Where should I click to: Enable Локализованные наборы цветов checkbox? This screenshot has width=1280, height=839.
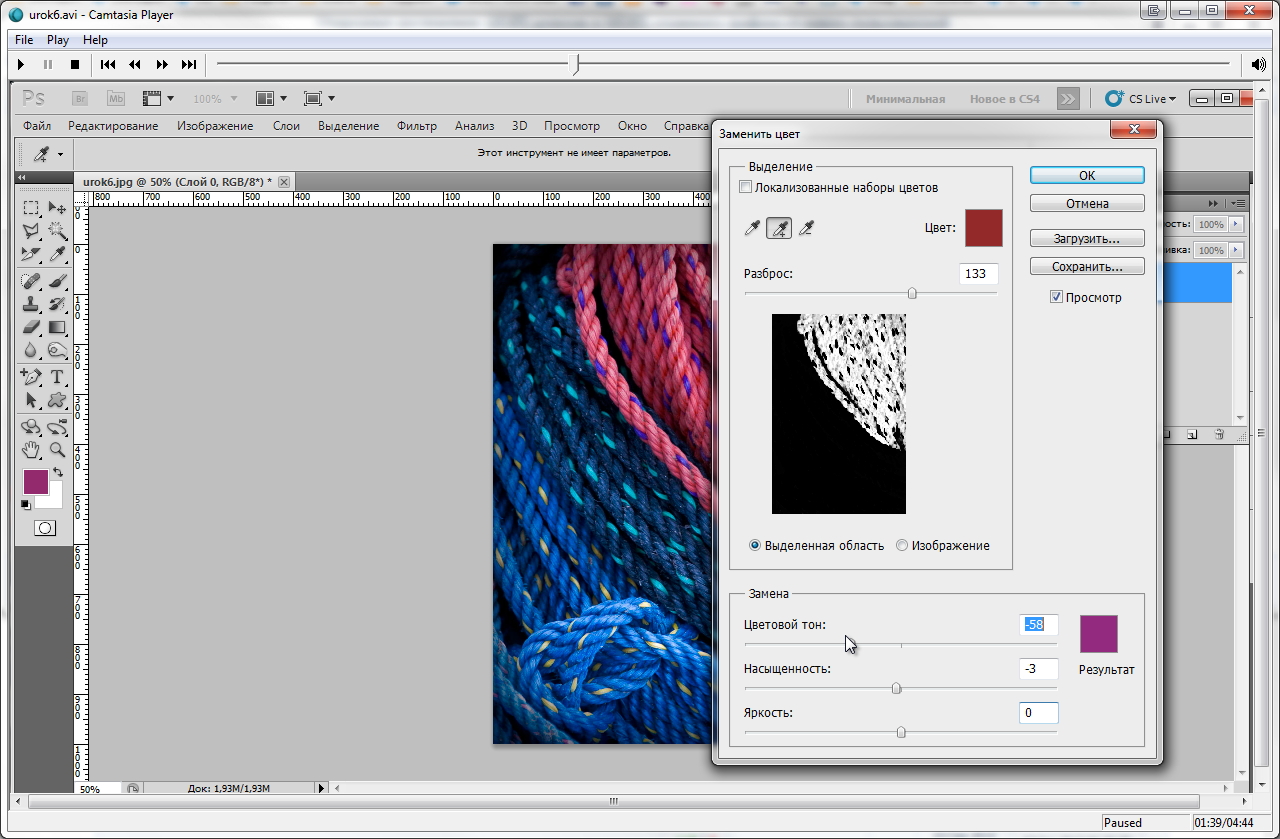click(x=745, y=187)
